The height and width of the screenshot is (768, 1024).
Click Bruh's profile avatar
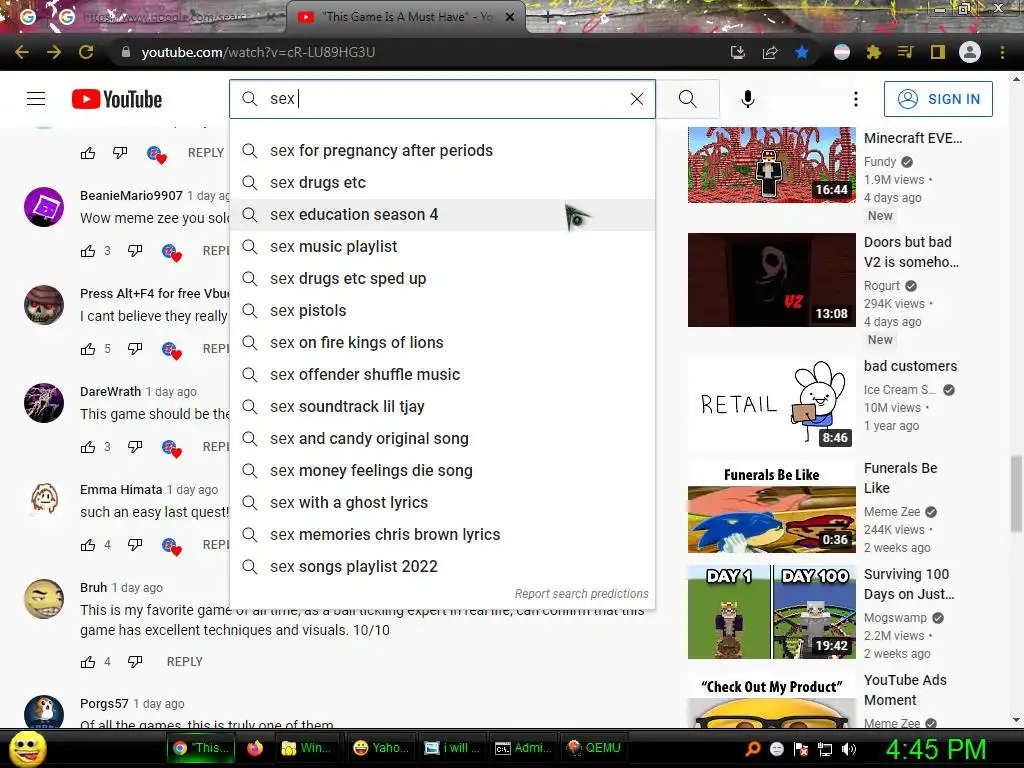click(44, 599)
